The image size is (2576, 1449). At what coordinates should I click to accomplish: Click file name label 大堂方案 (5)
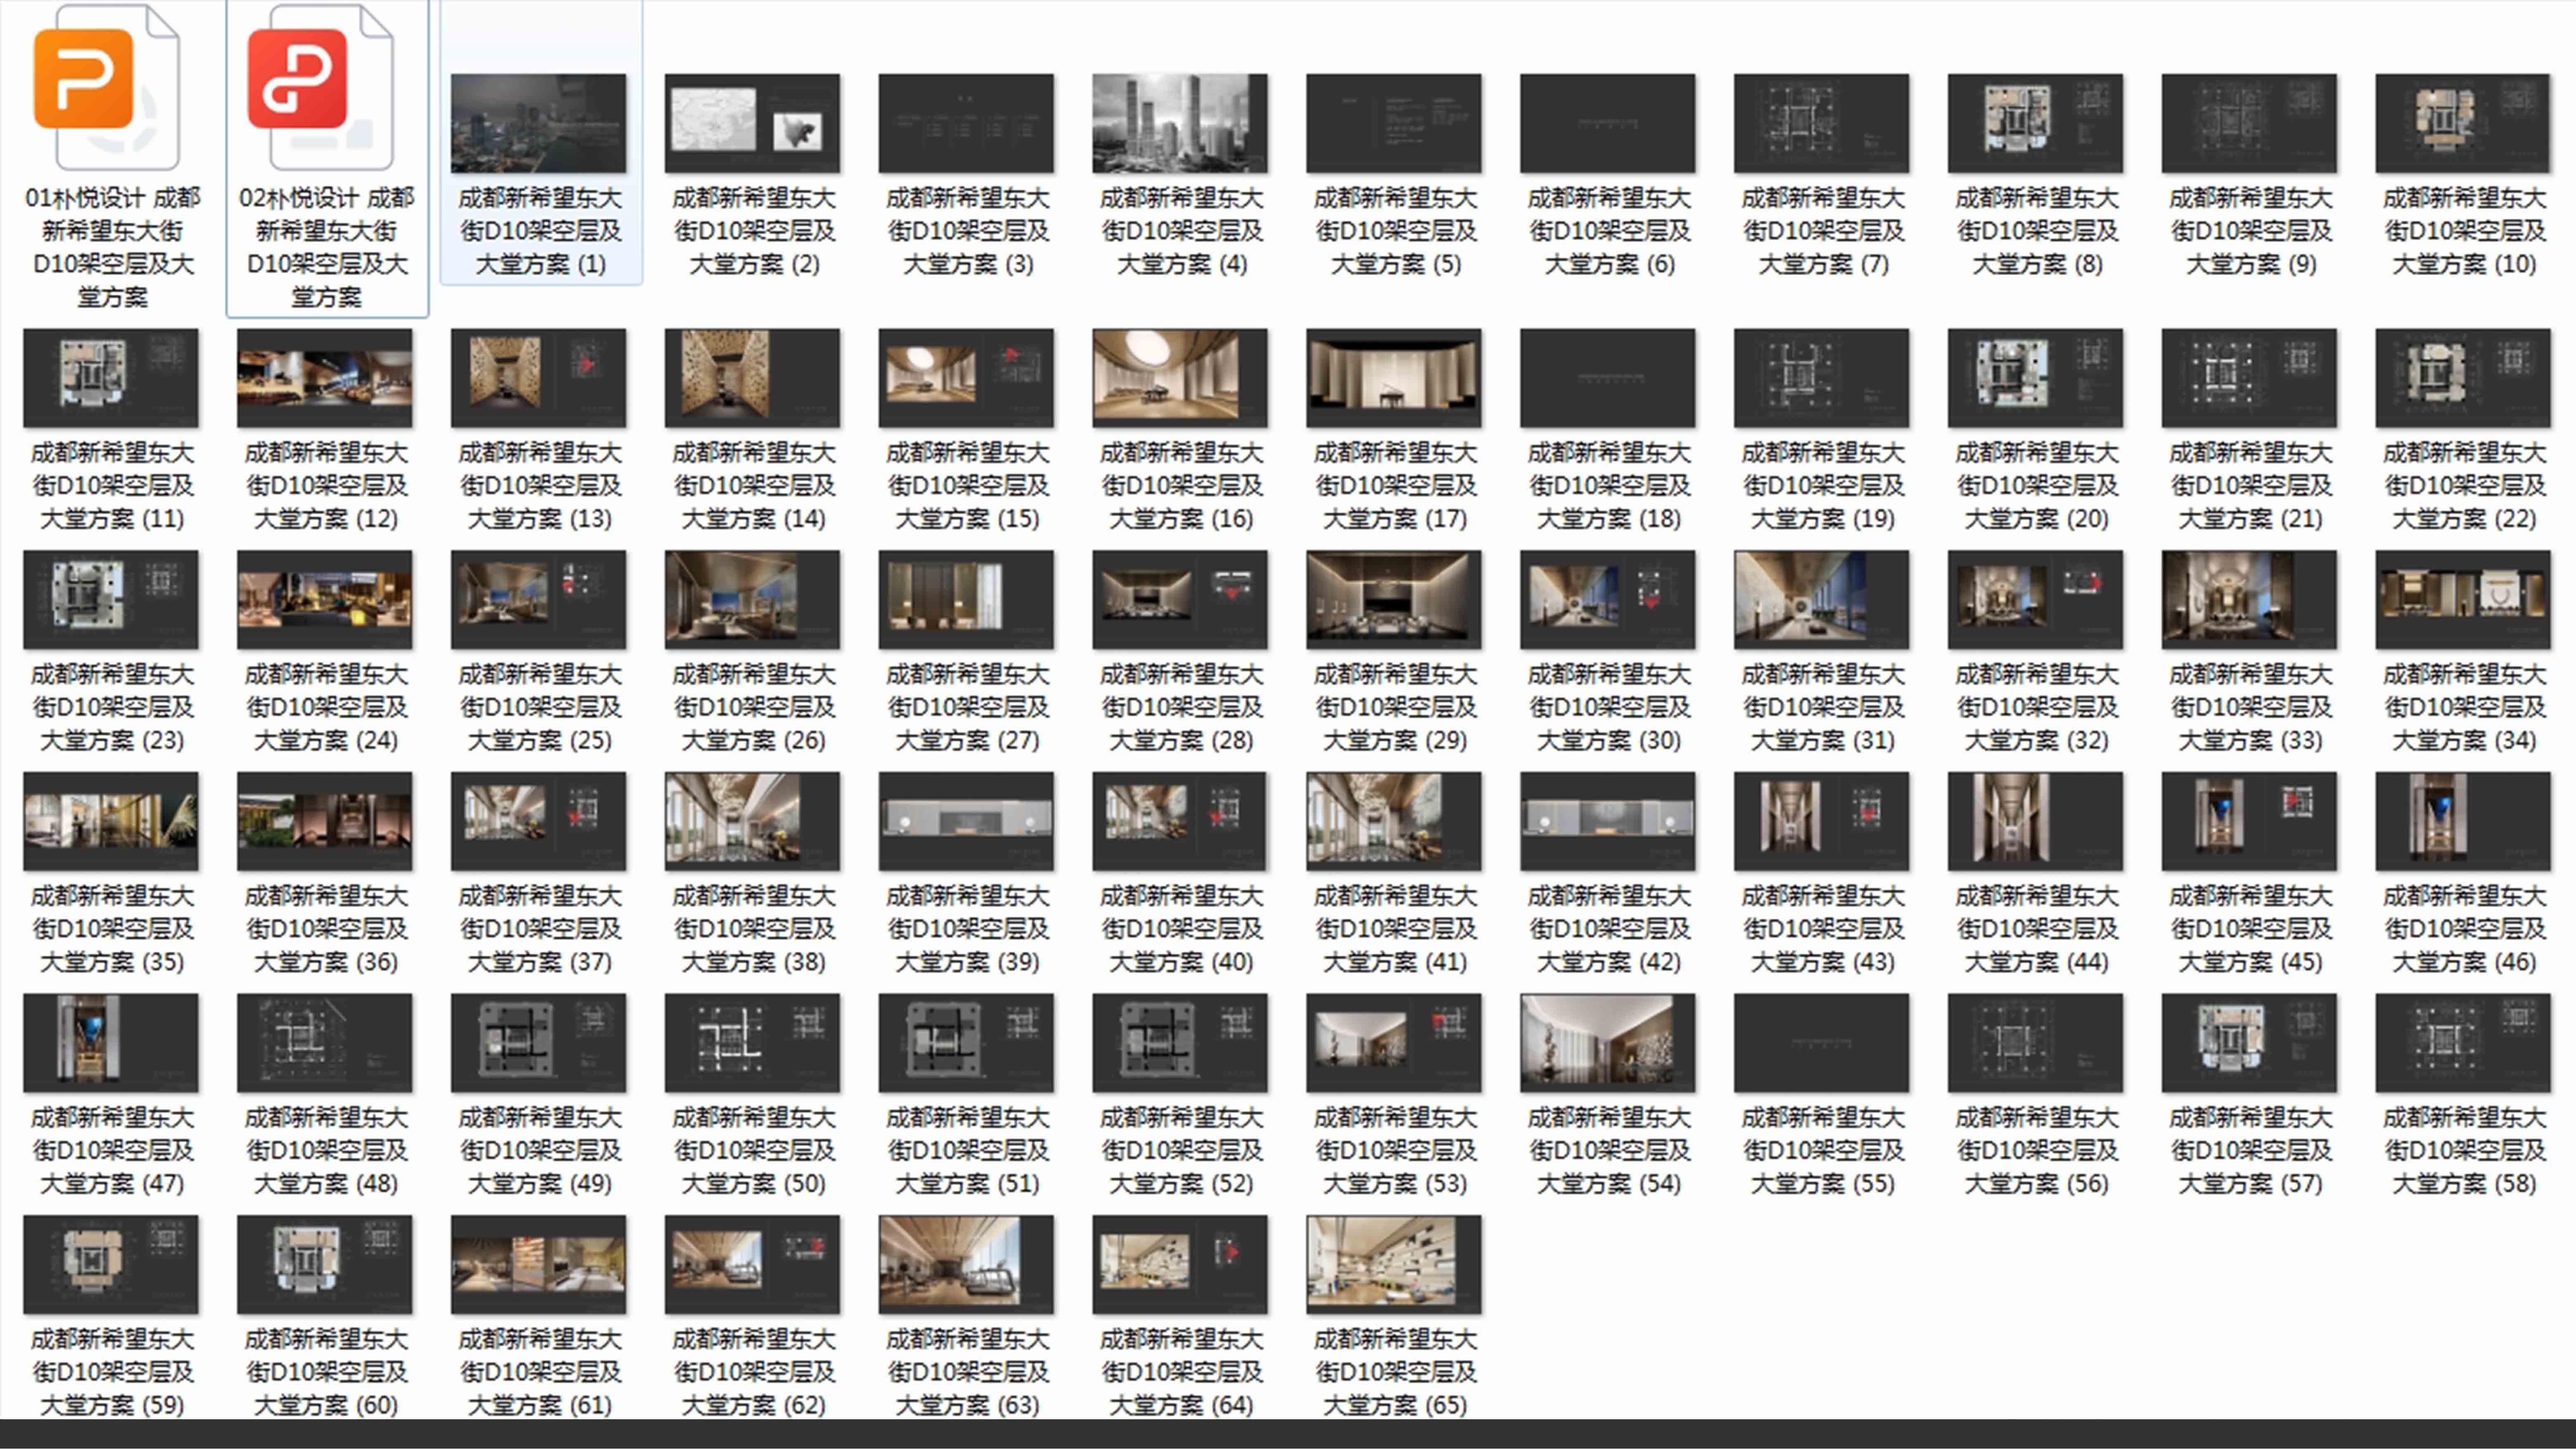(x=1396, y=231)
